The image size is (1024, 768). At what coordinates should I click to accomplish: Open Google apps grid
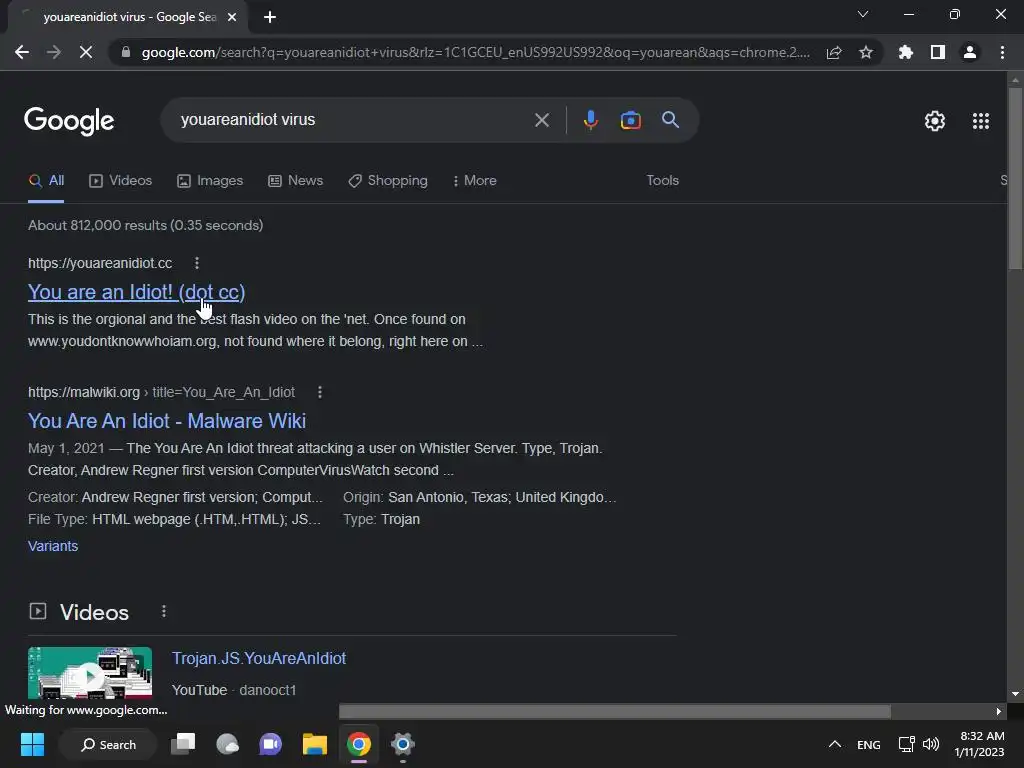point(980,121)
